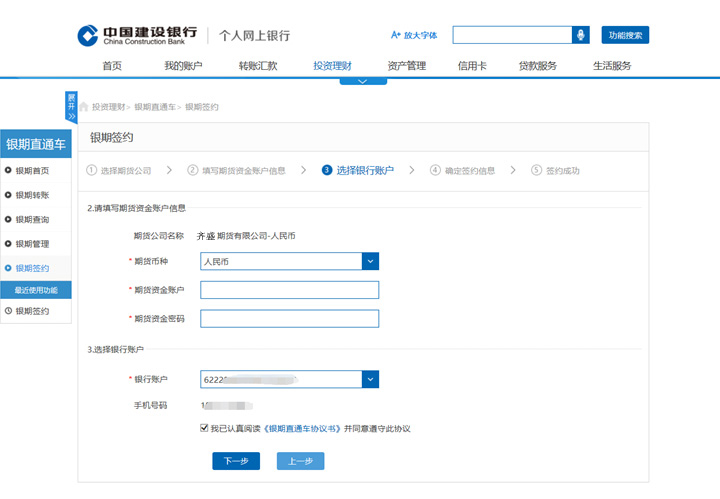The image size is (720, 499).
Task: Expand the chevron under the 投资理财 menu
Action: (x=363, y=80)
